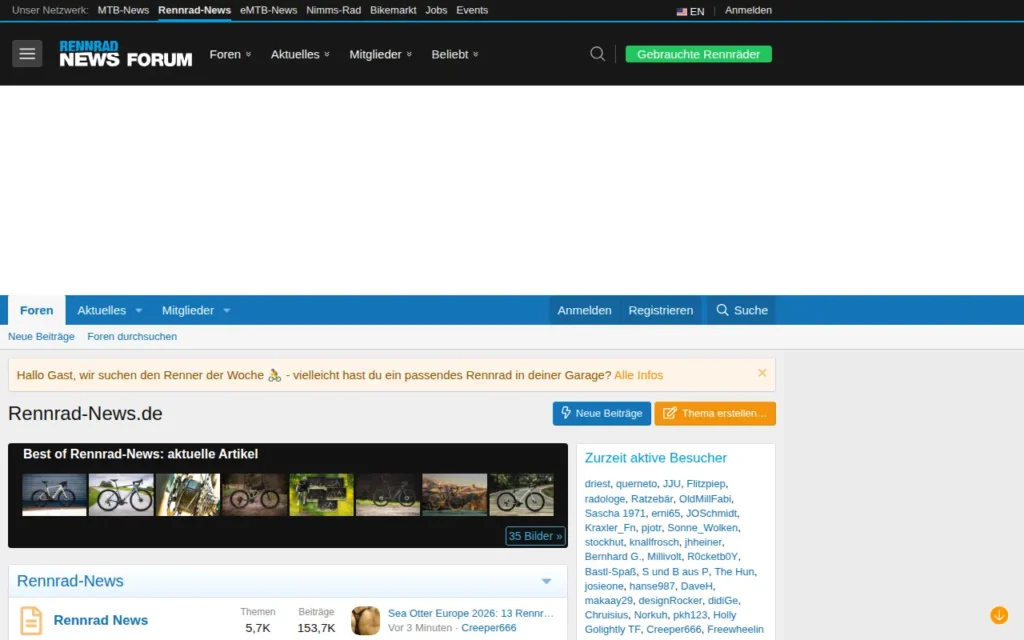The image size is (1024, 640).
Task: Open Bernhard G.'s user profile
Action: pyautogui.click(x=613, y=556)
